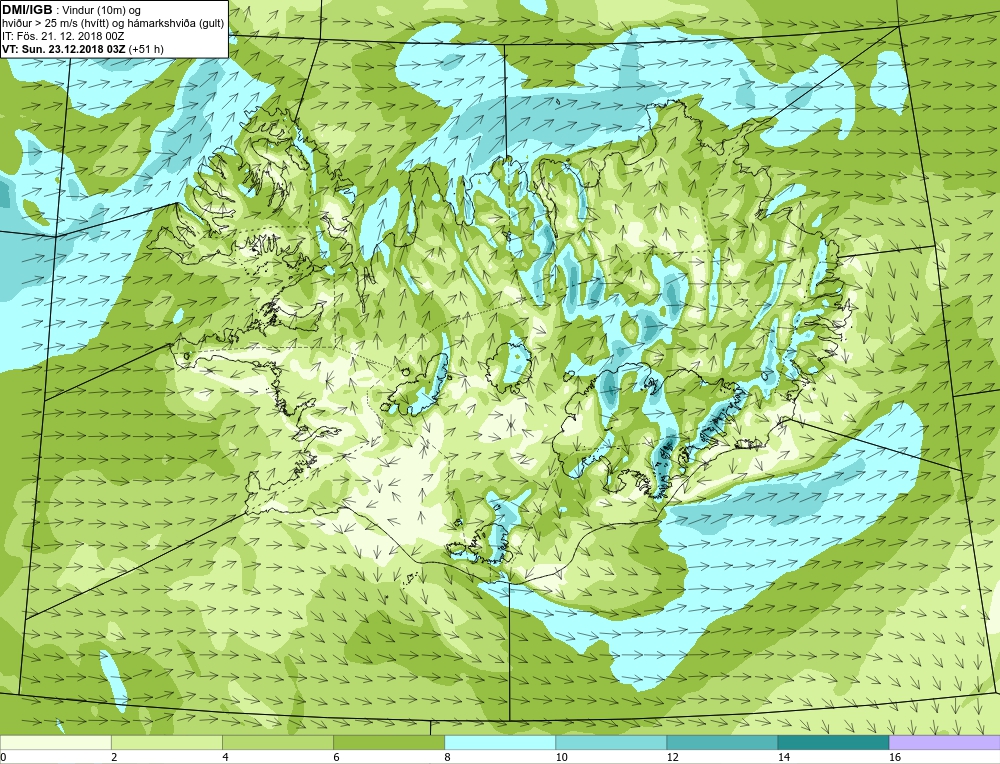Click the purple swatch above 16 m/s
The width and height of the screenshot is (1000, 764).
coord(944,742)
